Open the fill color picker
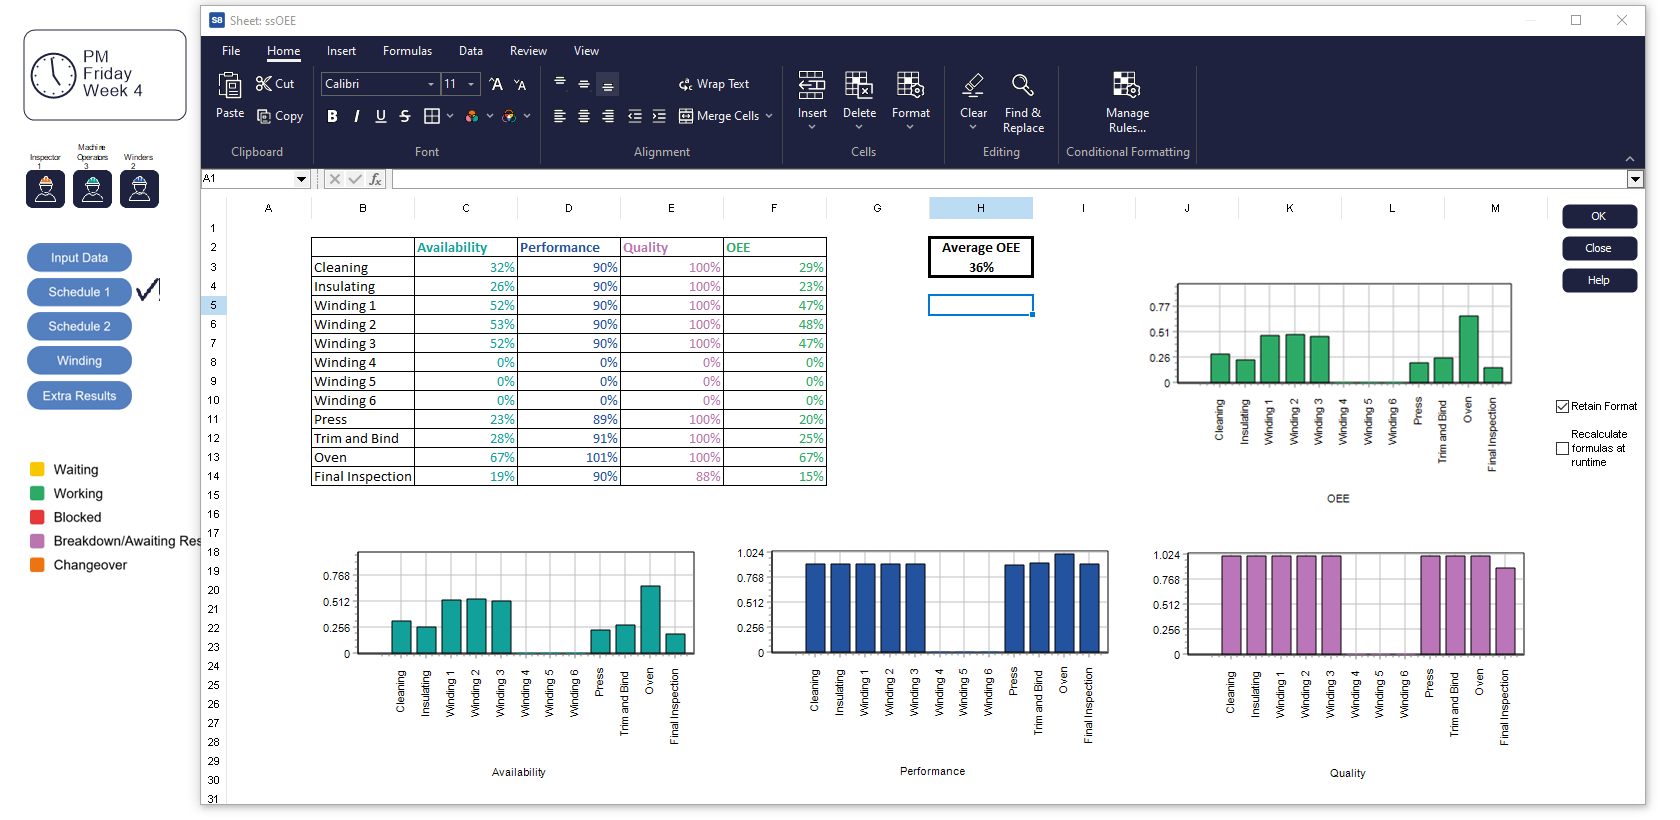The height and width of the screenshot is (820, 1680). (x=472, y=116)
